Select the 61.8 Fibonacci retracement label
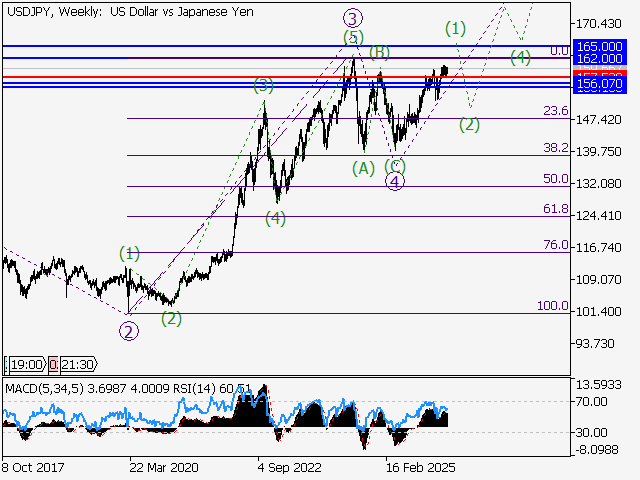The width and height of the screenshot is (640, 480). click(x=555, y=209)
